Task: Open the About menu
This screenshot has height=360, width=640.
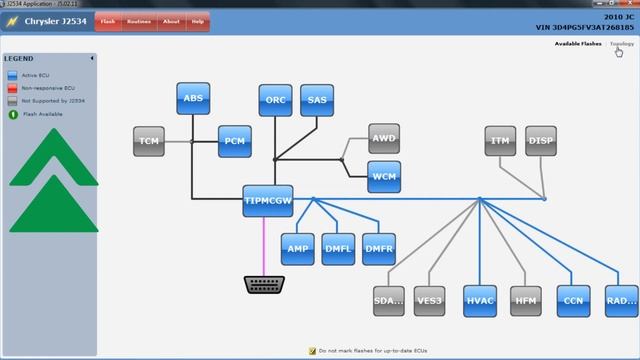Action: tap(171, 22)
